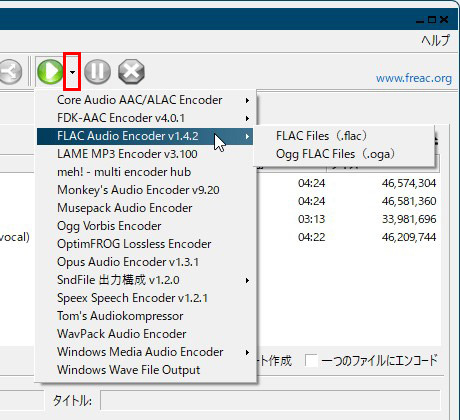Click the Pause encoding button
Screen dimensions: 460x420
pos(97,71)
